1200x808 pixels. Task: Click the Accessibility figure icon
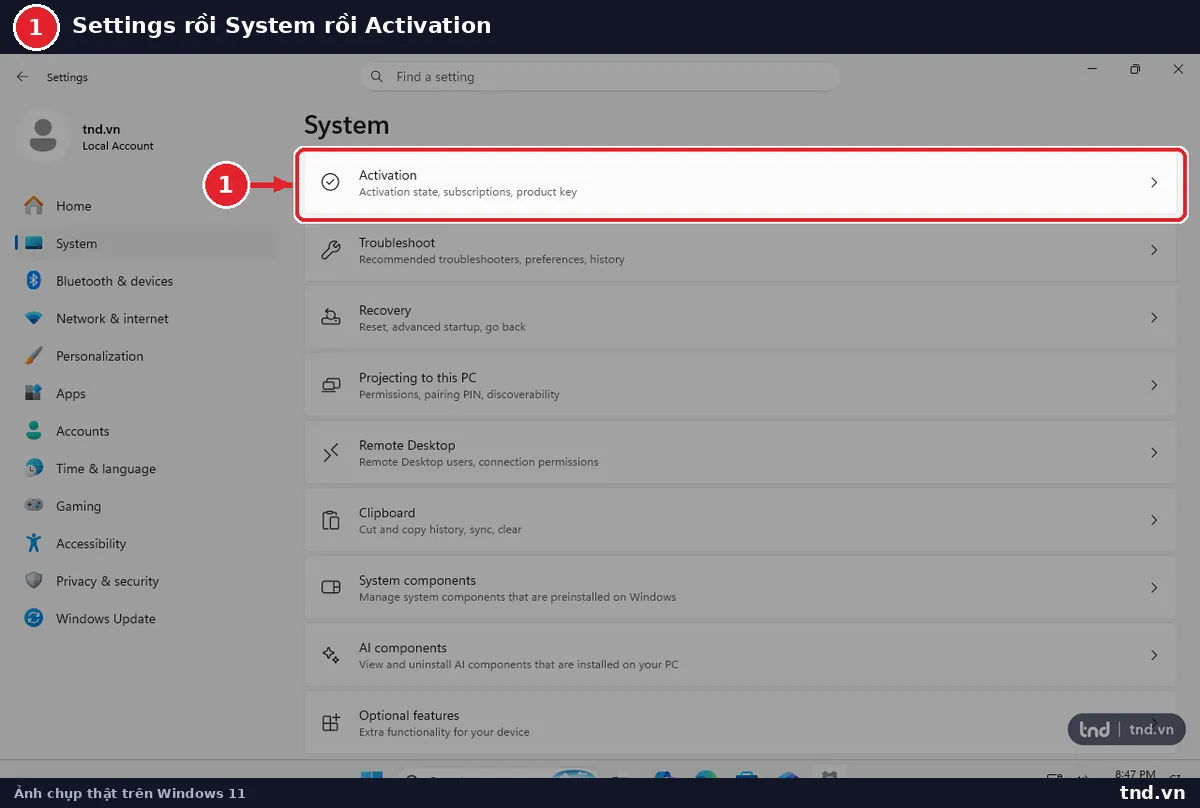34,543
